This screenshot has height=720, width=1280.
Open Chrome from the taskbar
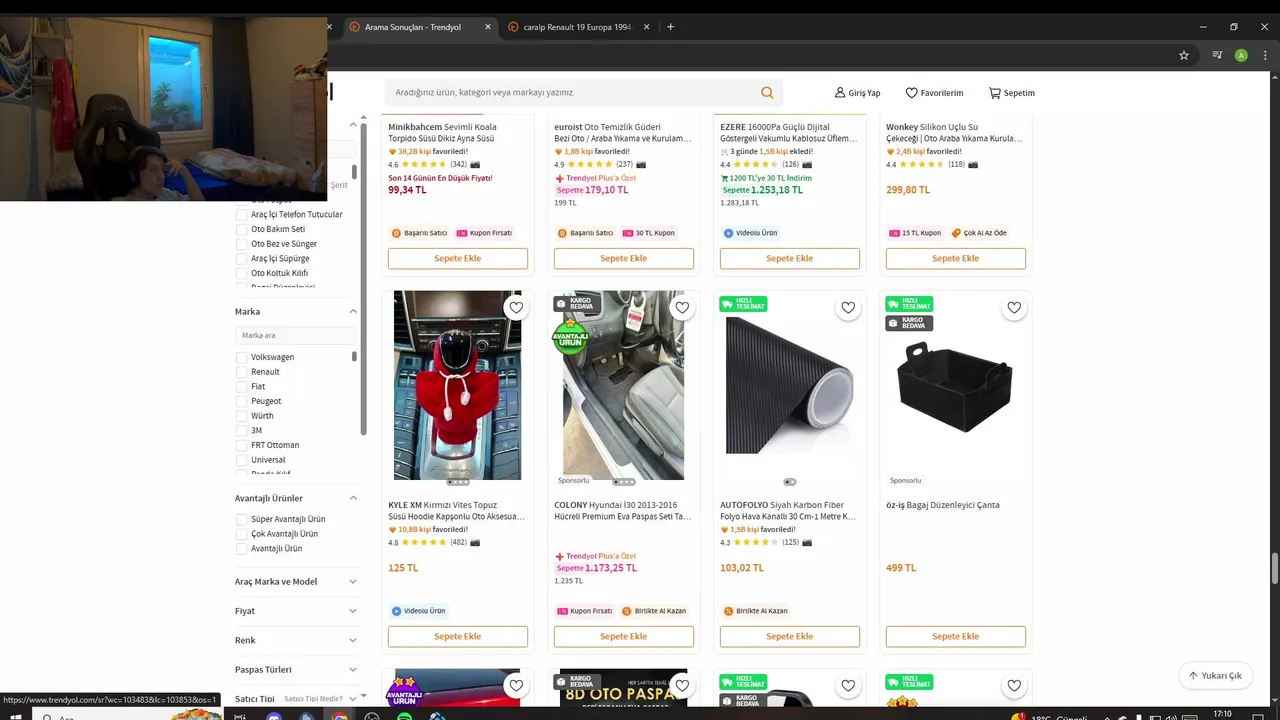tap(340, 716)
